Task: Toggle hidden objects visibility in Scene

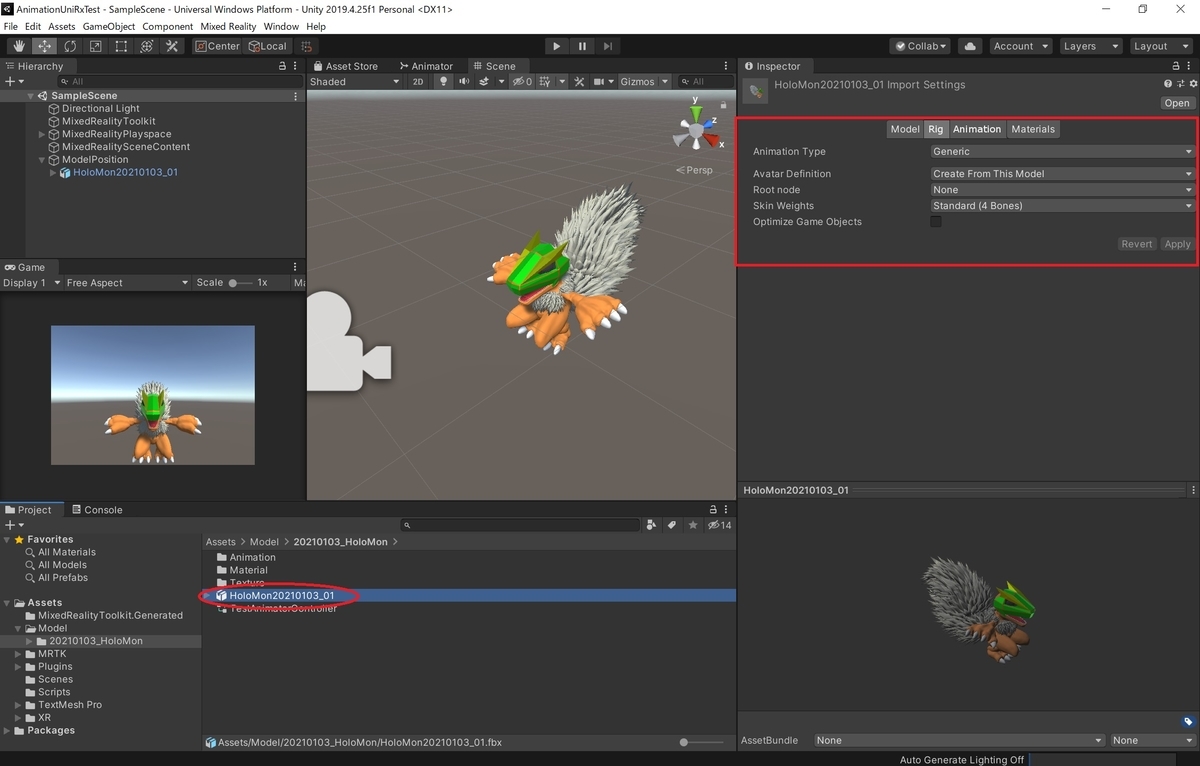Action: (x=522, y=82)
